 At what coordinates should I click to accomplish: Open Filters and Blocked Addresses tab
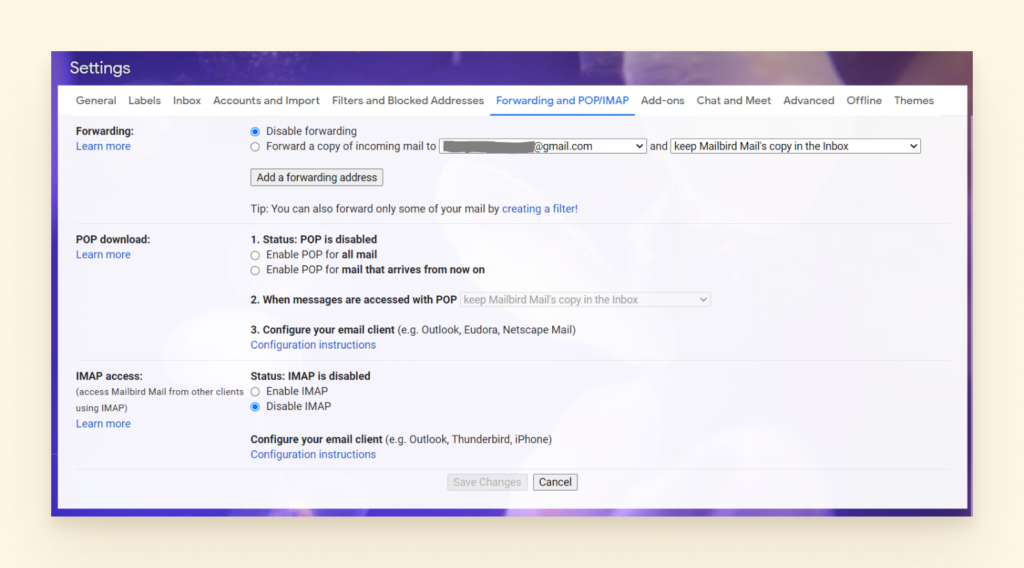click(408, 101)
